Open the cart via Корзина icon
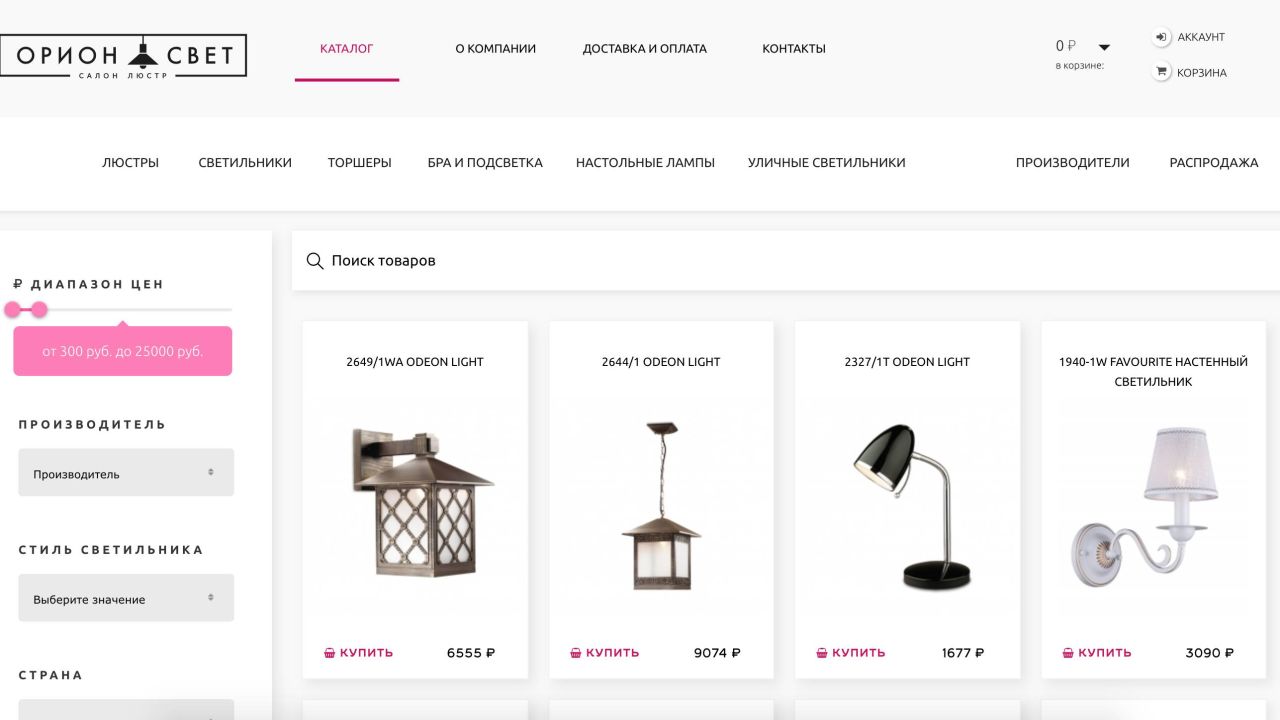 pyautogui.click(x=1161, y=72)
